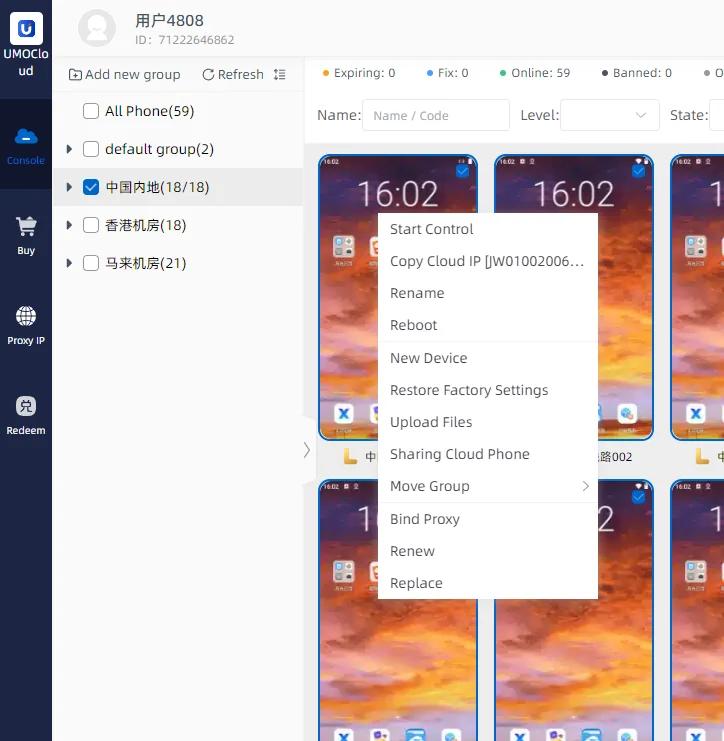Click the Name / Code input field
The image size is (724, 741).
436,115
